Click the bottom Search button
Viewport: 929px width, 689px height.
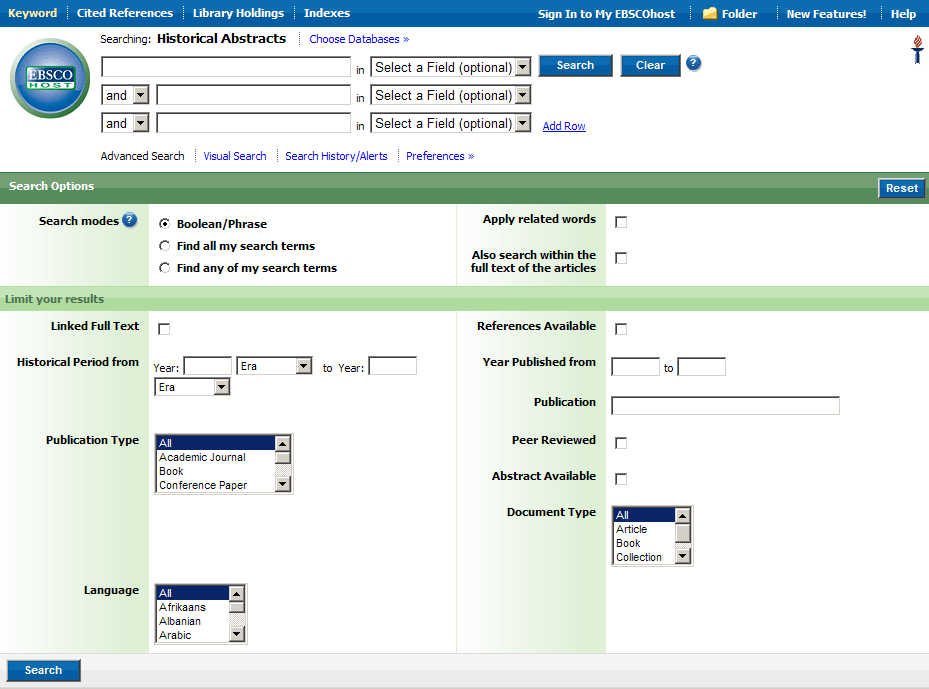43,670
